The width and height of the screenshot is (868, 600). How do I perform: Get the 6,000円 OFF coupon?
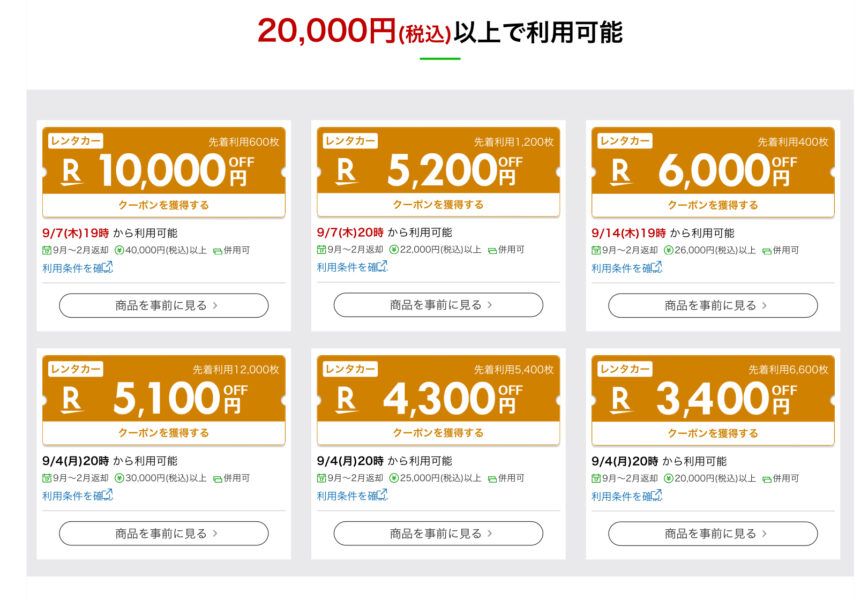(713, 205)
